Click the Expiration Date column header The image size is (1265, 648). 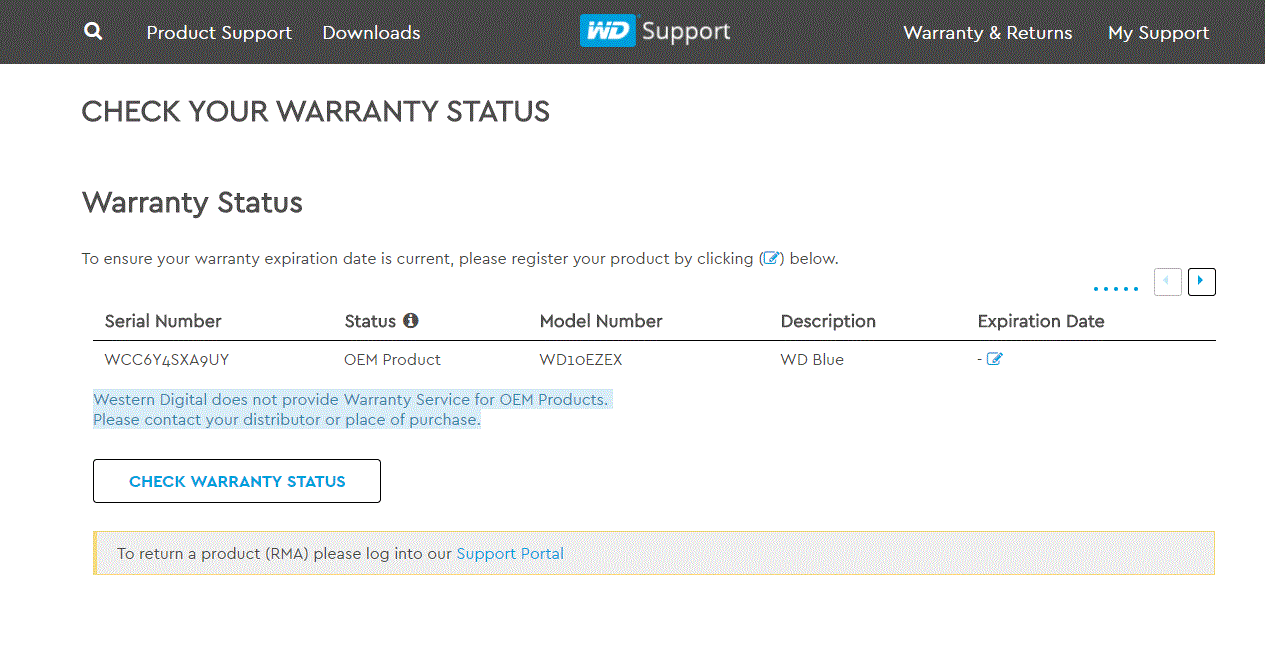pos(1041,321)
